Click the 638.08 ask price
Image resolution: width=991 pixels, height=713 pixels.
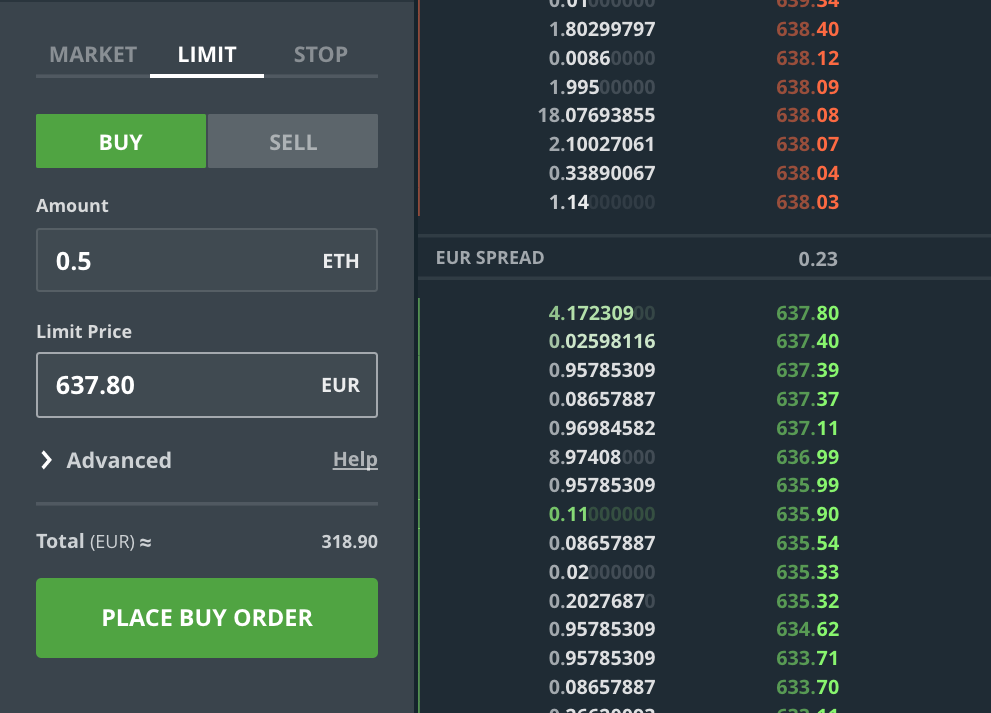click(807, 115)
